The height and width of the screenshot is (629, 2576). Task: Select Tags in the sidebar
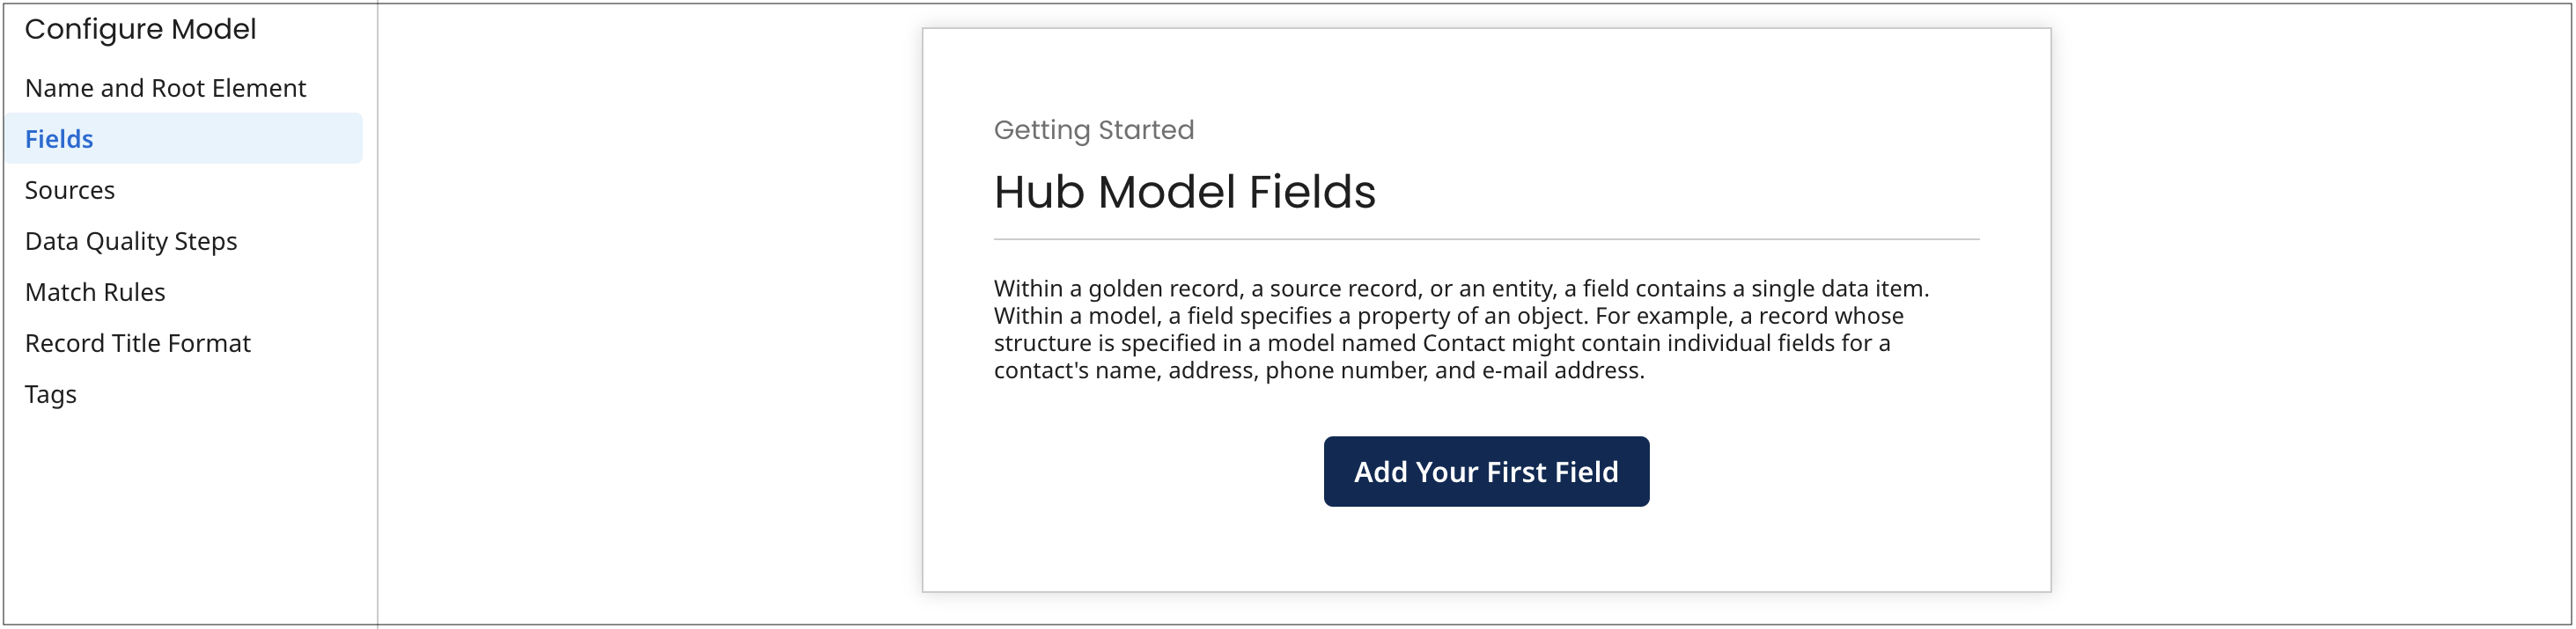(51, 394)
